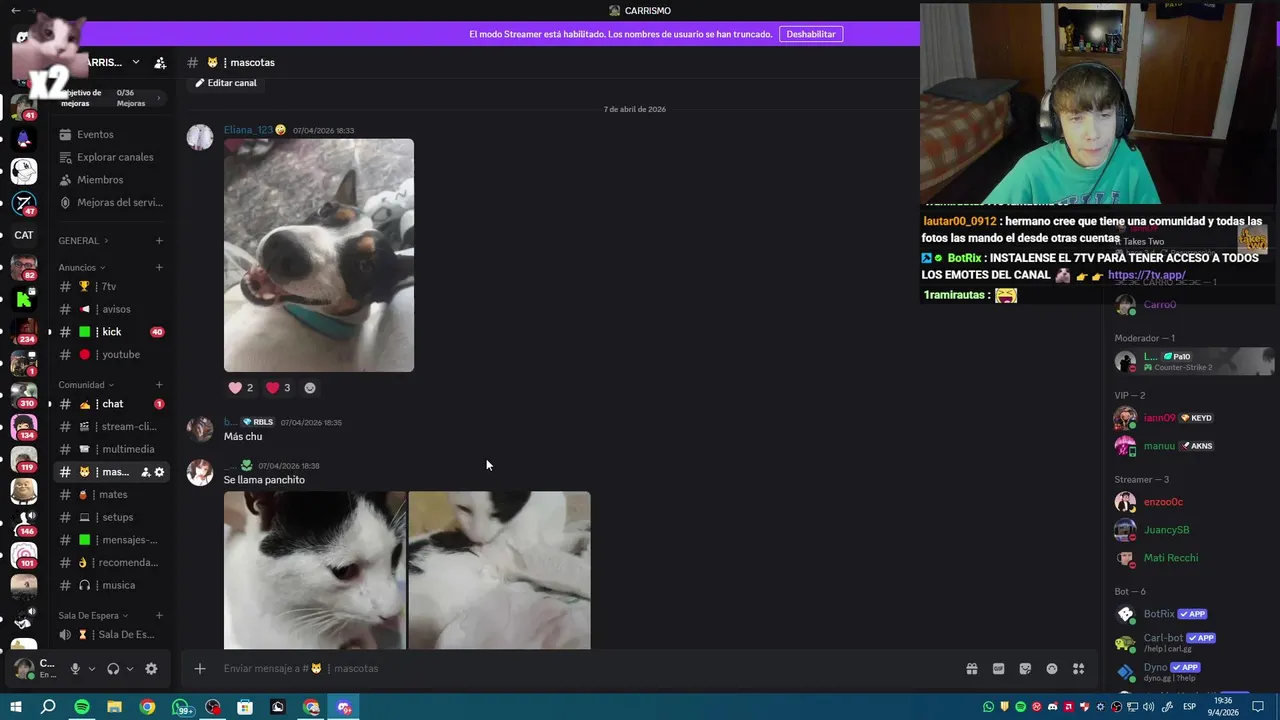Collapse the Anuncios category

click(x=82, y=268)
